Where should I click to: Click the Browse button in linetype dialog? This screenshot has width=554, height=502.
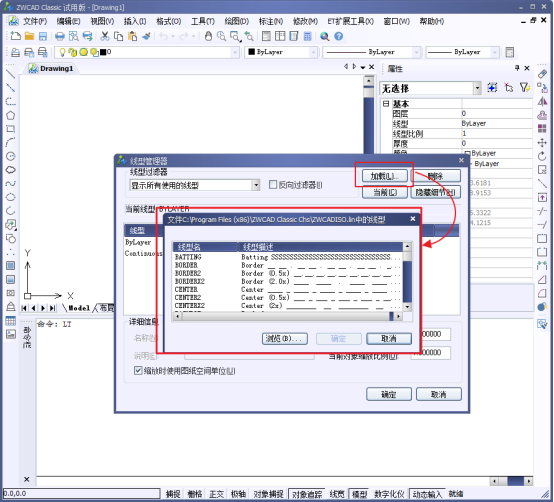[285, 338]
